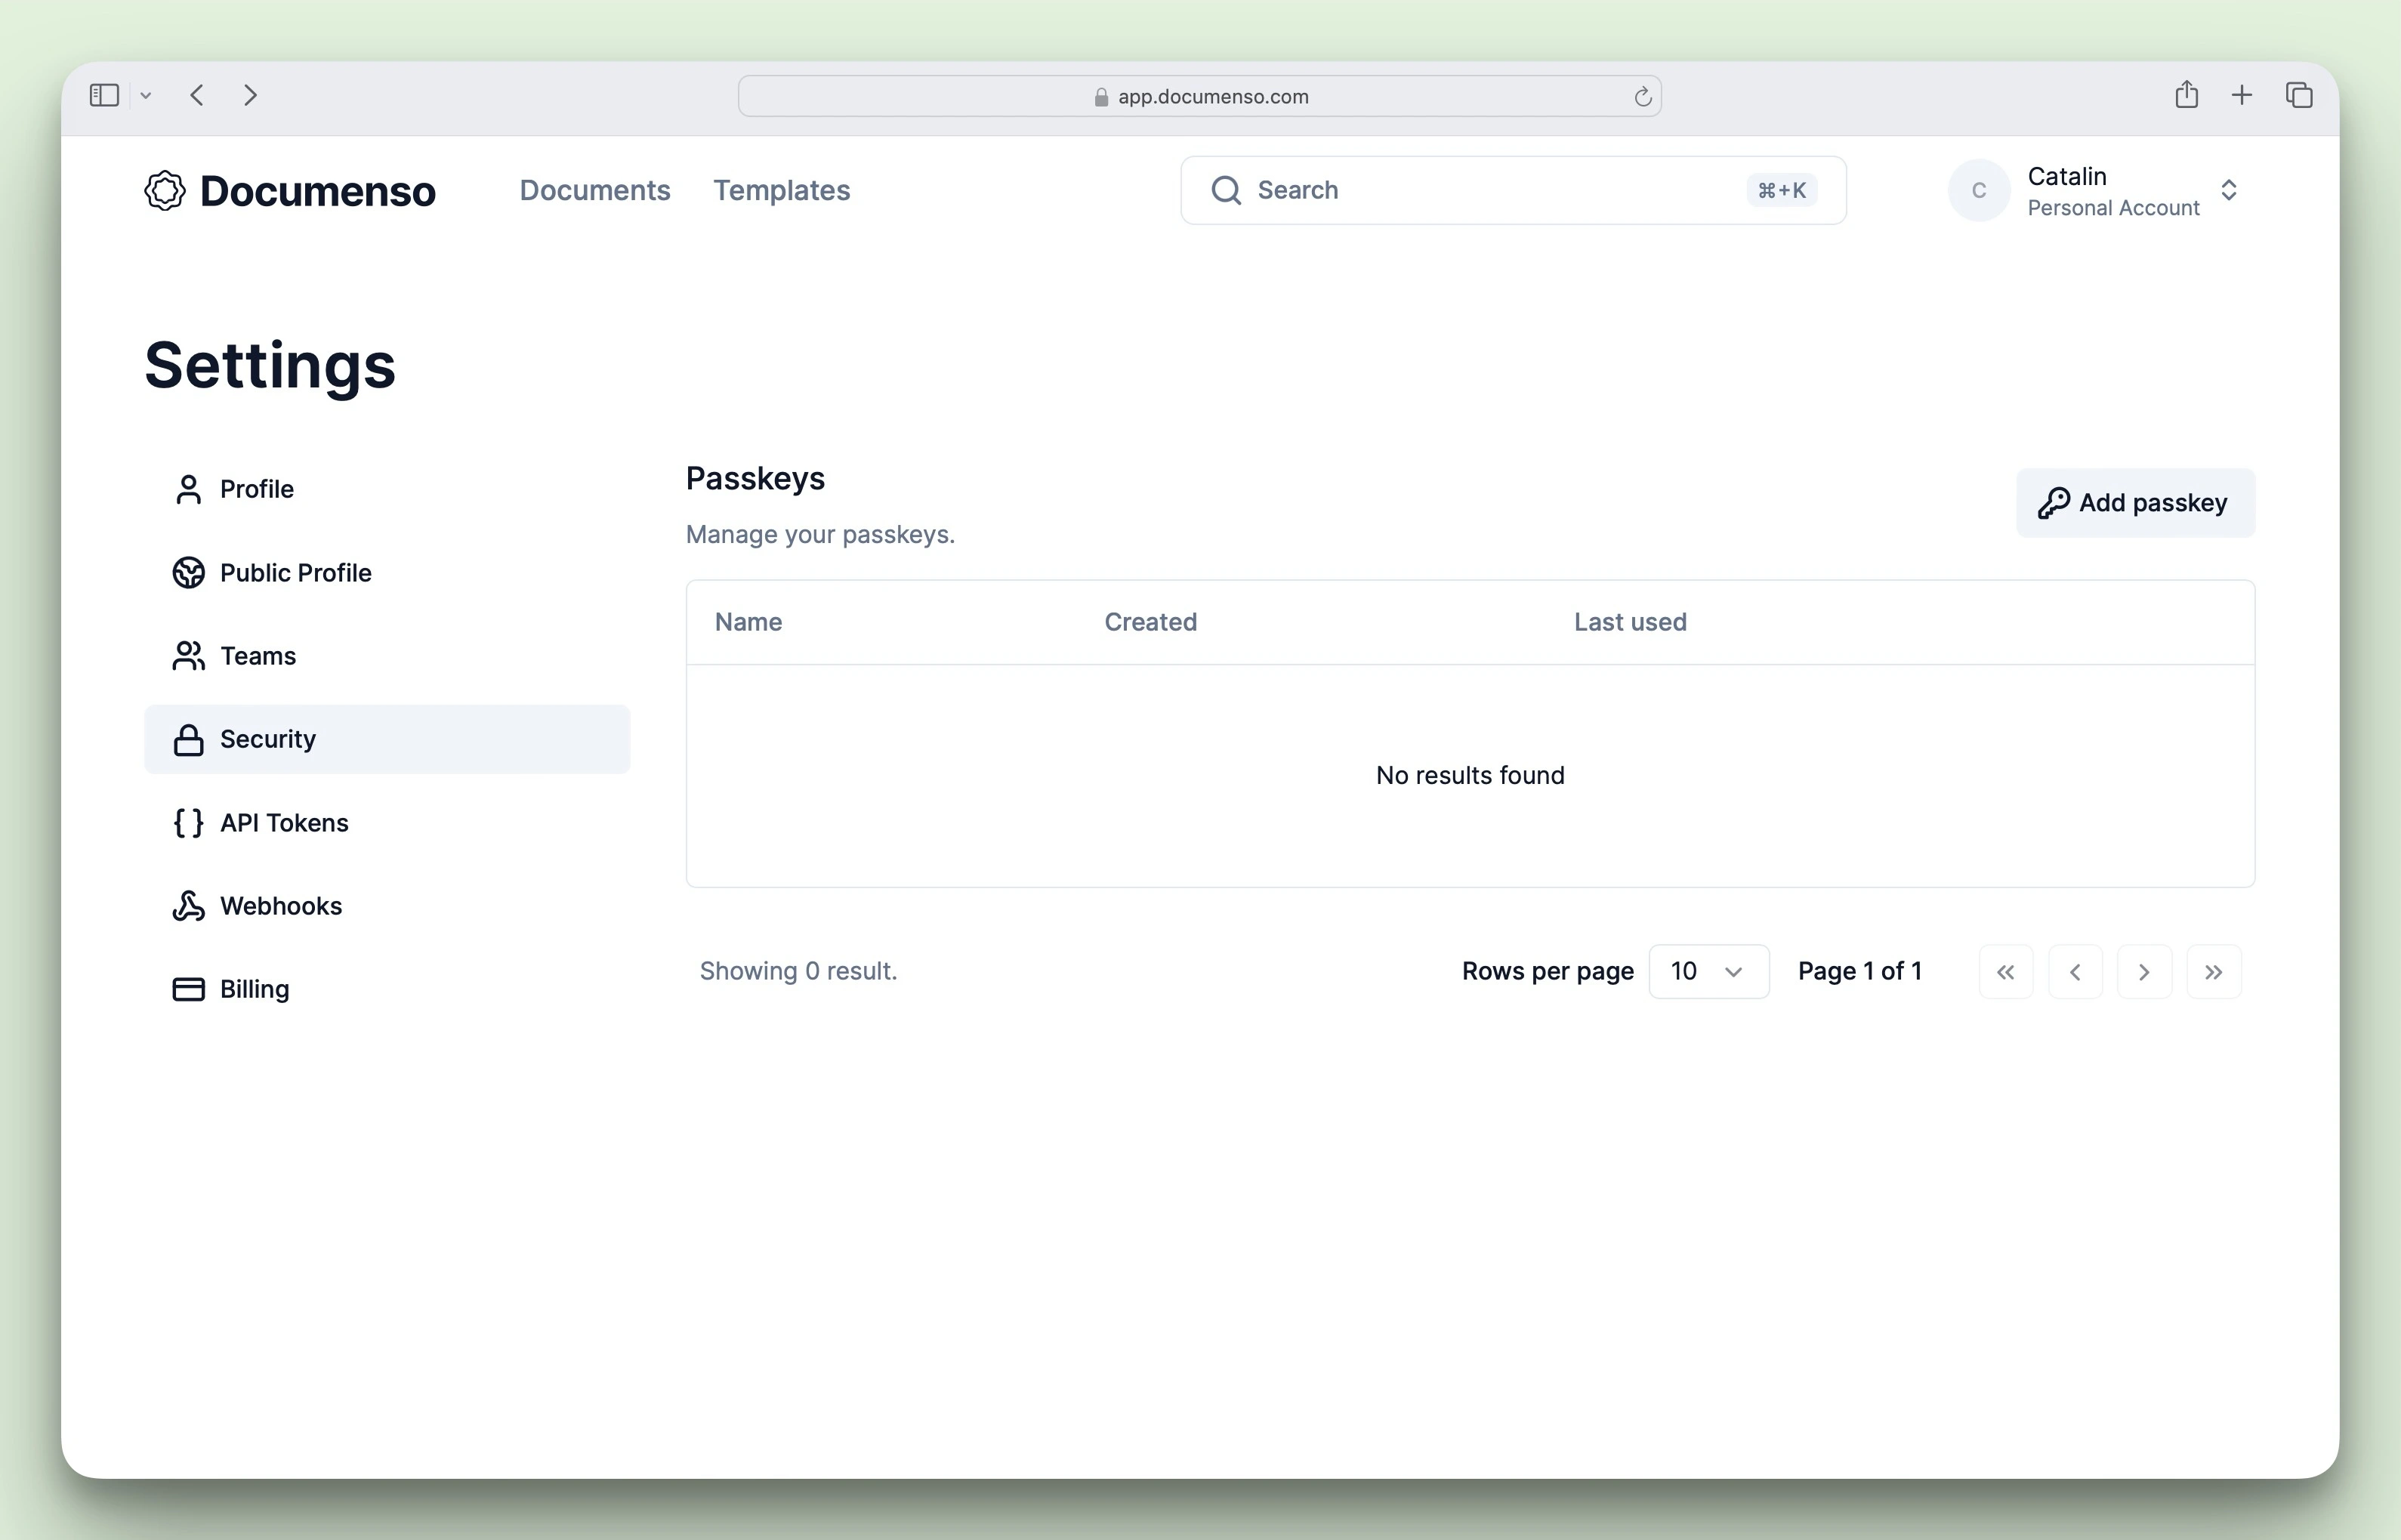
Task: Select the Profile icon in settings sidebar
Action: [x=188, y=489]
